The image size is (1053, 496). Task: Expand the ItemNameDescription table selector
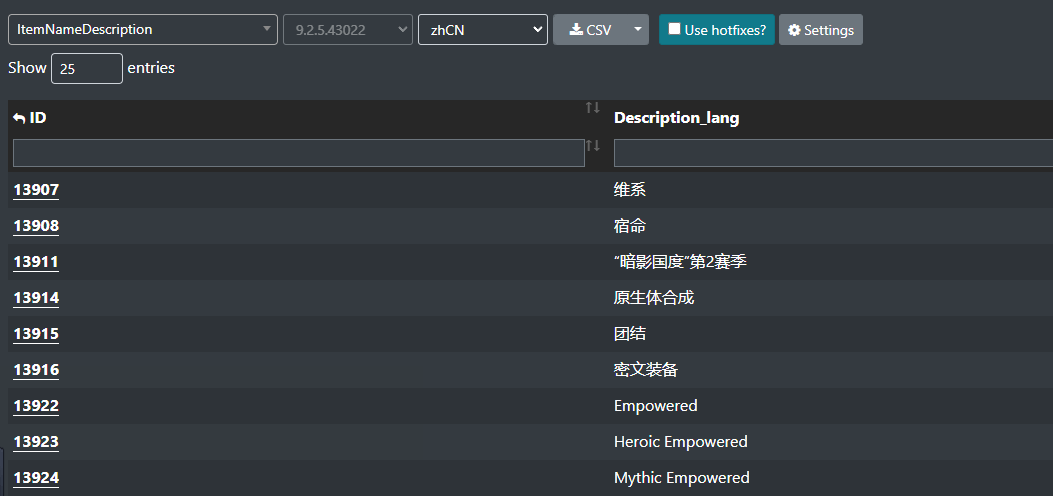coord(143,30)
